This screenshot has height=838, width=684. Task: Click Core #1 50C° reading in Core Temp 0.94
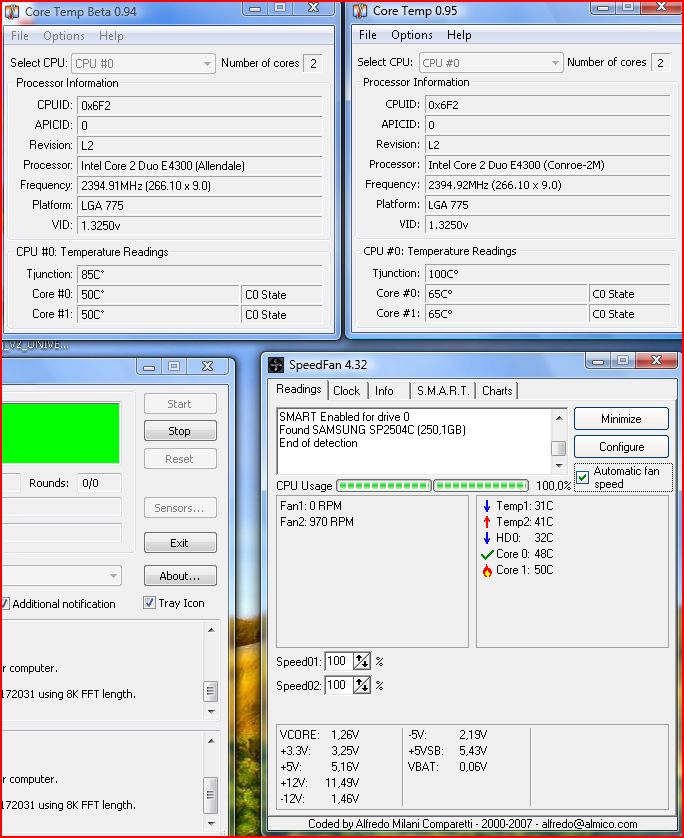coord(158,314)
